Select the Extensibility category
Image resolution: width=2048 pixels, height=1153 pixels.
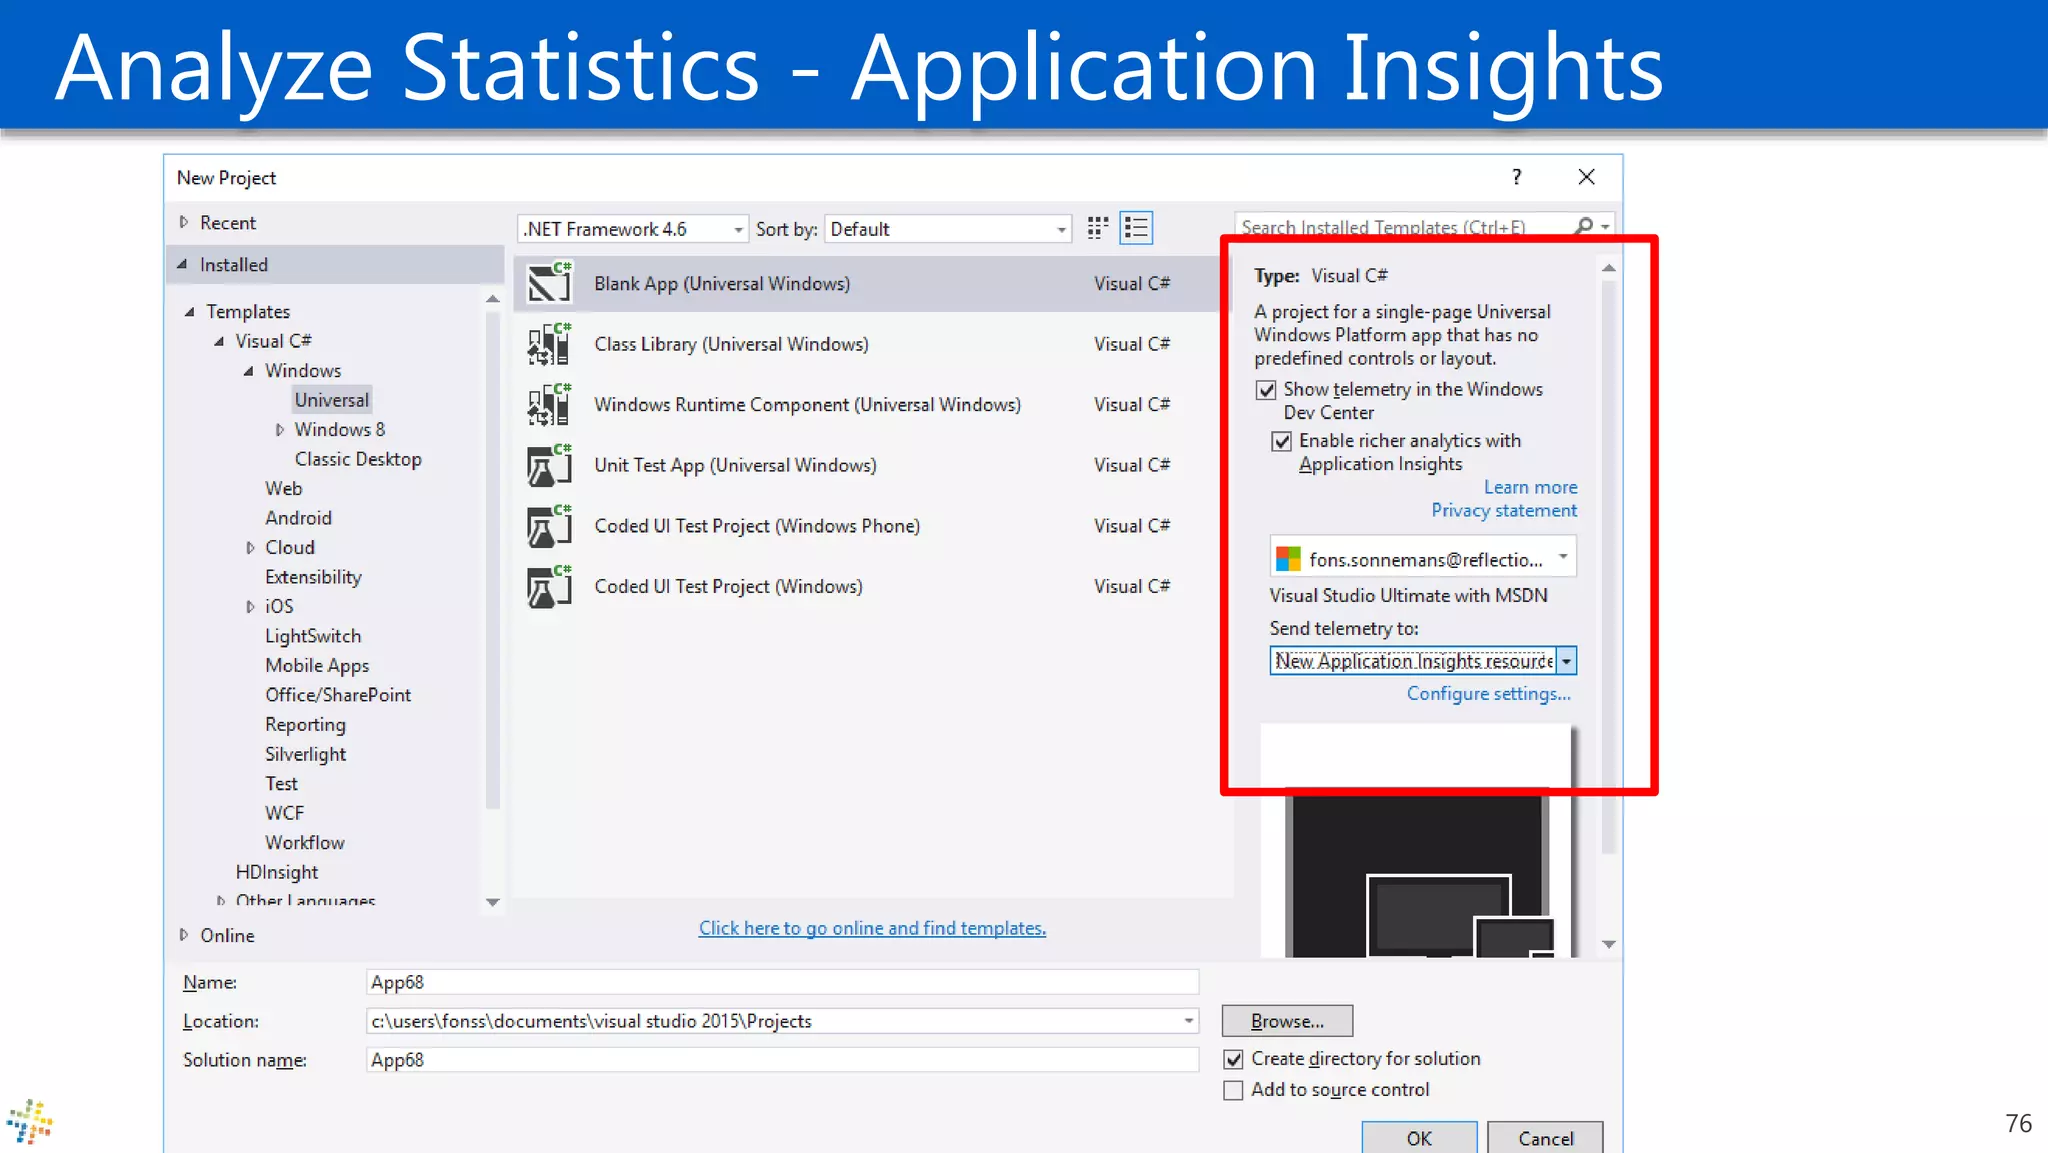[x=313, y=577]
